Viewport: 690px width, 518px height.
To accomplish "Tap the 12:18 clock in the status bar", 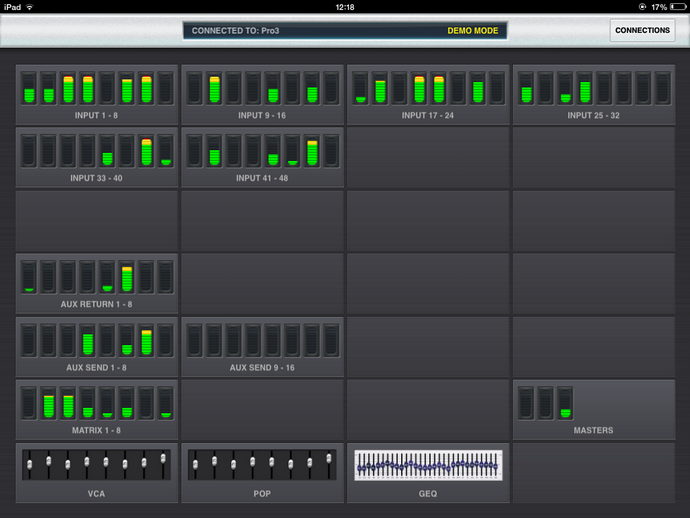I will tap(345, 7).
